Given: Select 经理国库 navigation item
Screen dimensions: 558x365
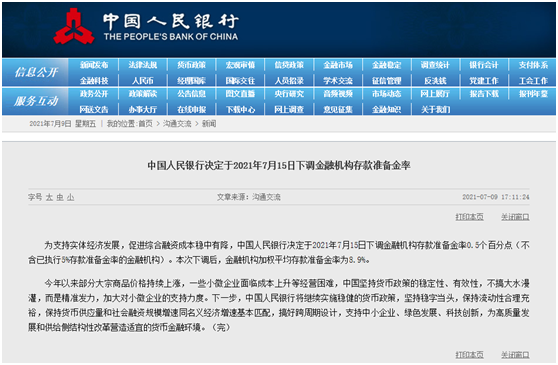Looking at the screenshot, I should pos(191,81).
